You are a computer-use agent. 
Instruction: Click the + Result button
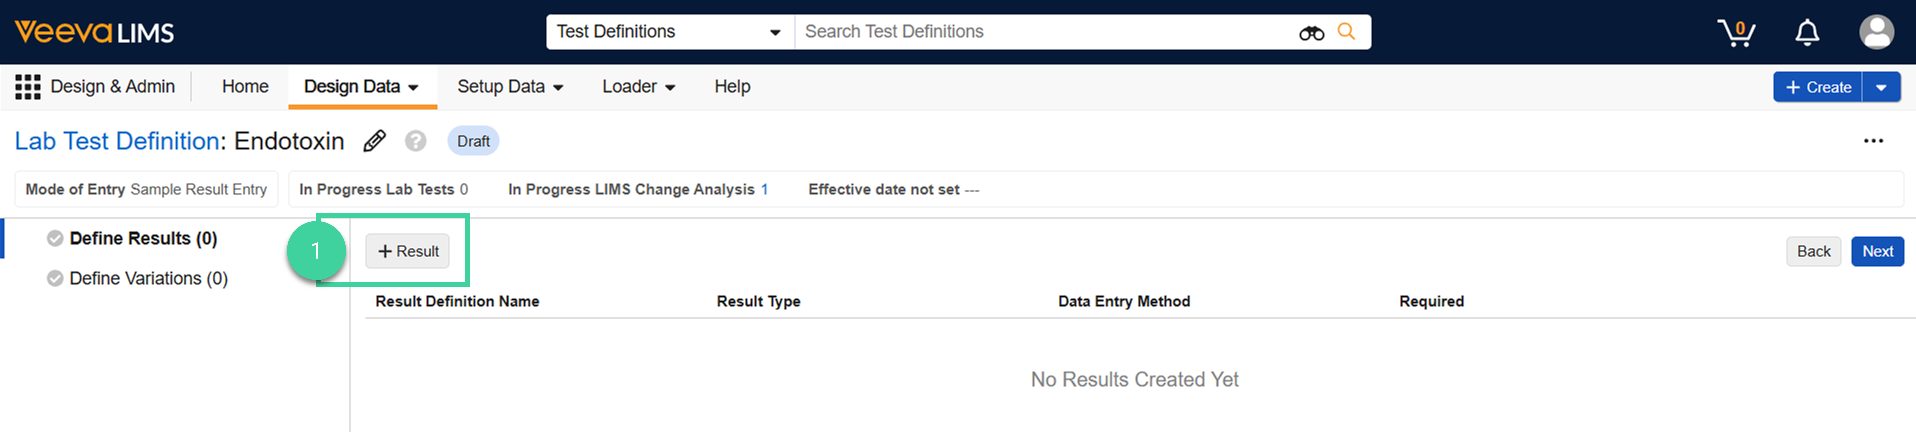tap(408, 251)
